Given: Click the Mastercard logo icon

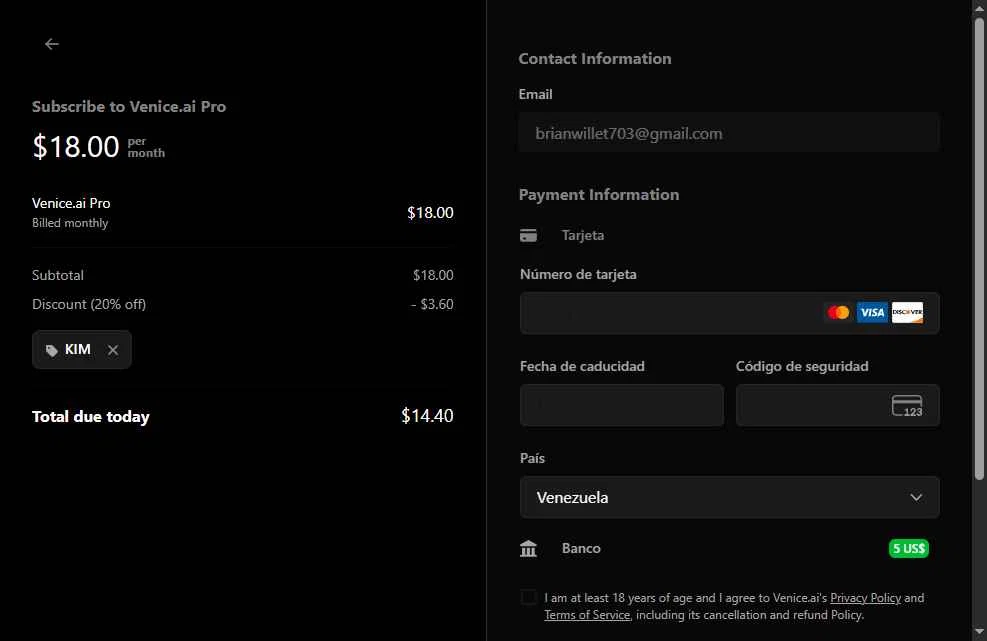Looking at the screenshot, I should click(x=838, y=312).
